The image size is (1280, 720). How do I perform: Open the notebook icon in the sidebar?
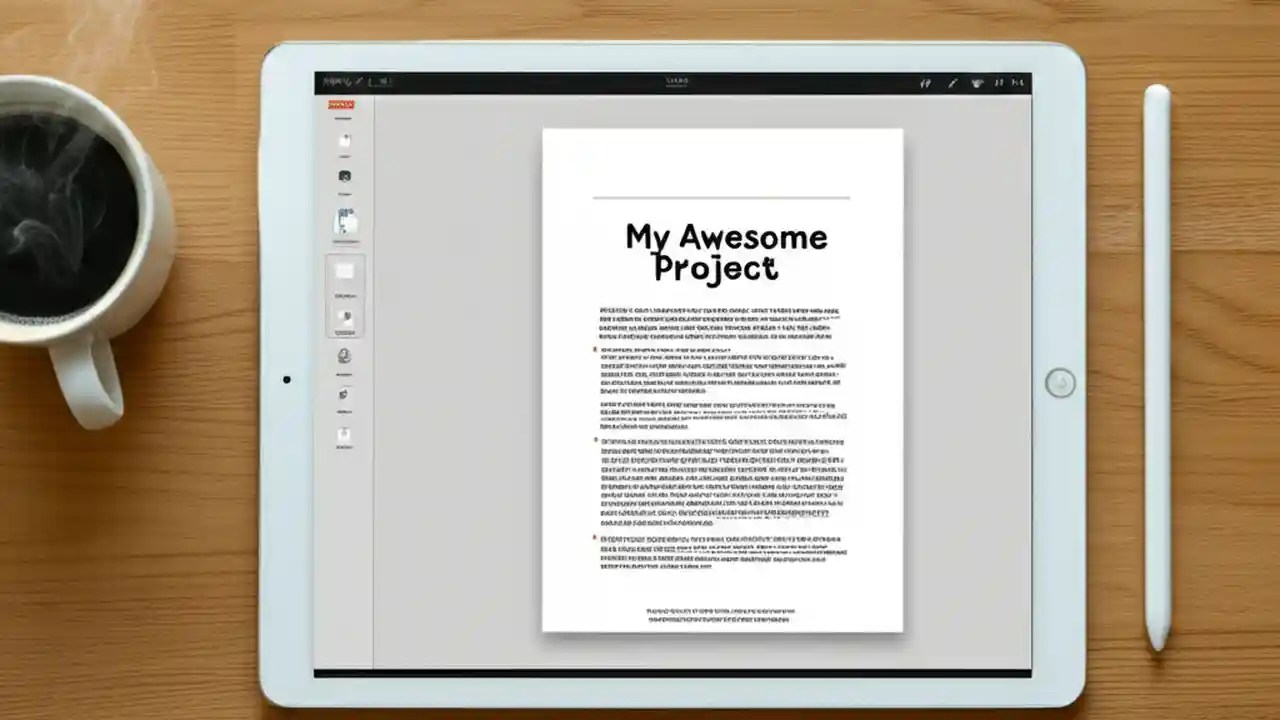[x=345, y=140]
